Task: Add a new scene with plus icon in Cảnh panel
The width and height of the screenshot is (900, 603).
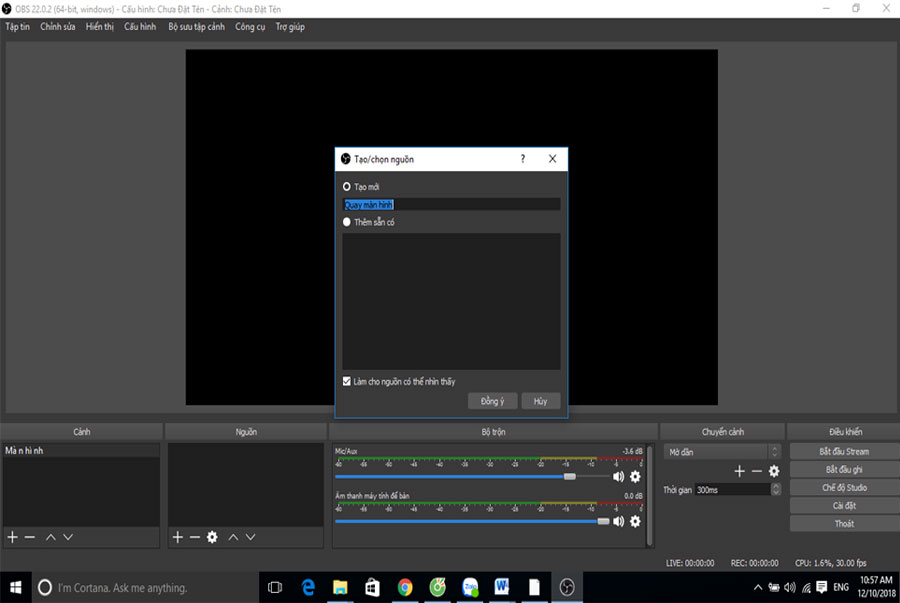Action: (x=13, y=537)
